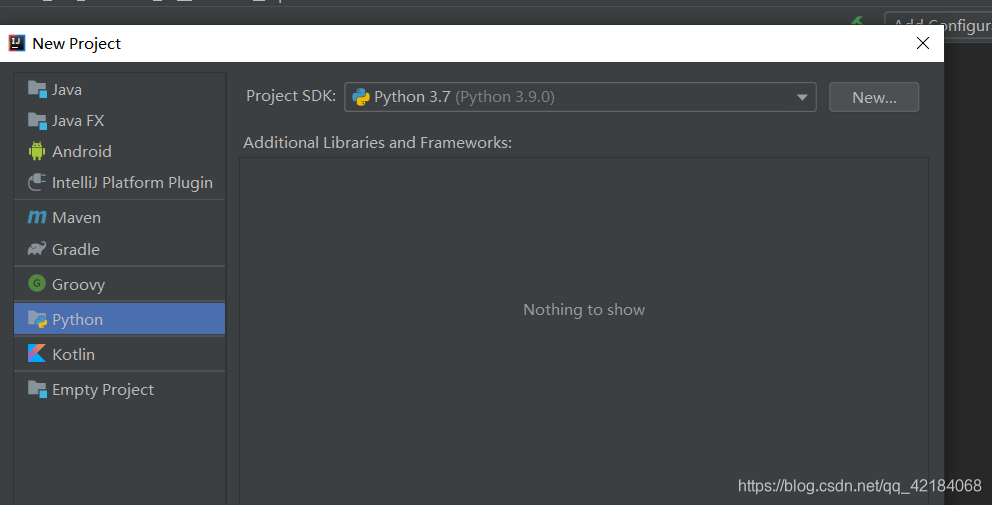Click the Maven 'm' icon

coord(37,217)
